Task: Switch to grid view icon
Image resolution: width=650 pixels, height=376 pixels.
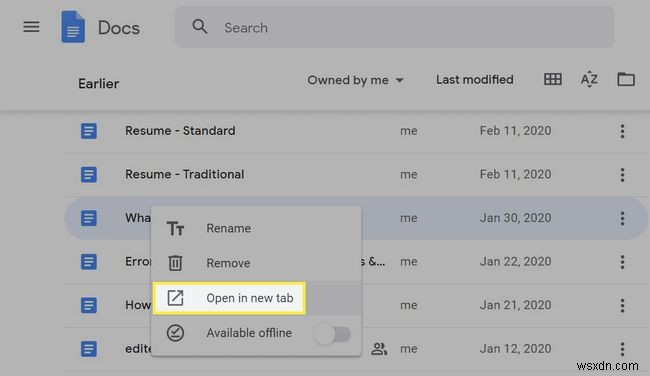Action: pyautogui.click(x=553, y=79)
